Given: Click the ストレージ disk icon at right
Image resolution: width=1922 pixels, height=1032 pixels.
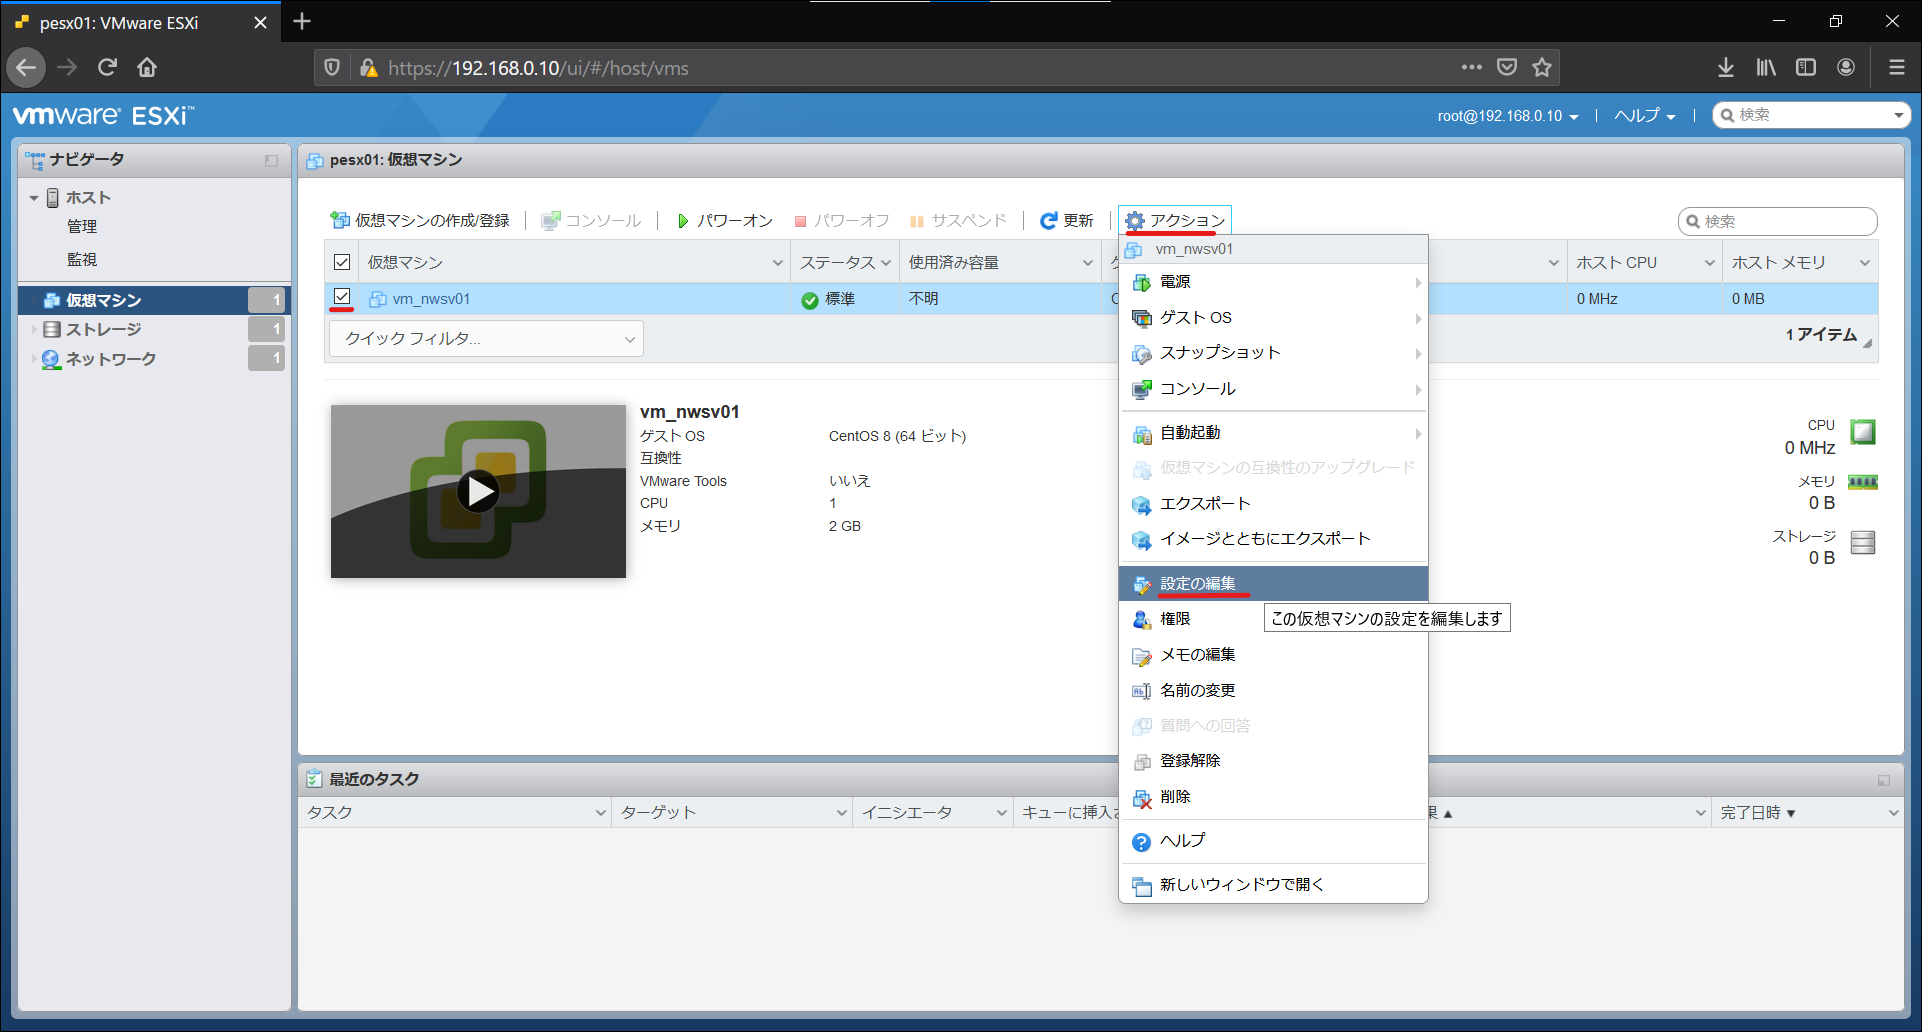Looking at the screenshot, I should click(1862, 543).
